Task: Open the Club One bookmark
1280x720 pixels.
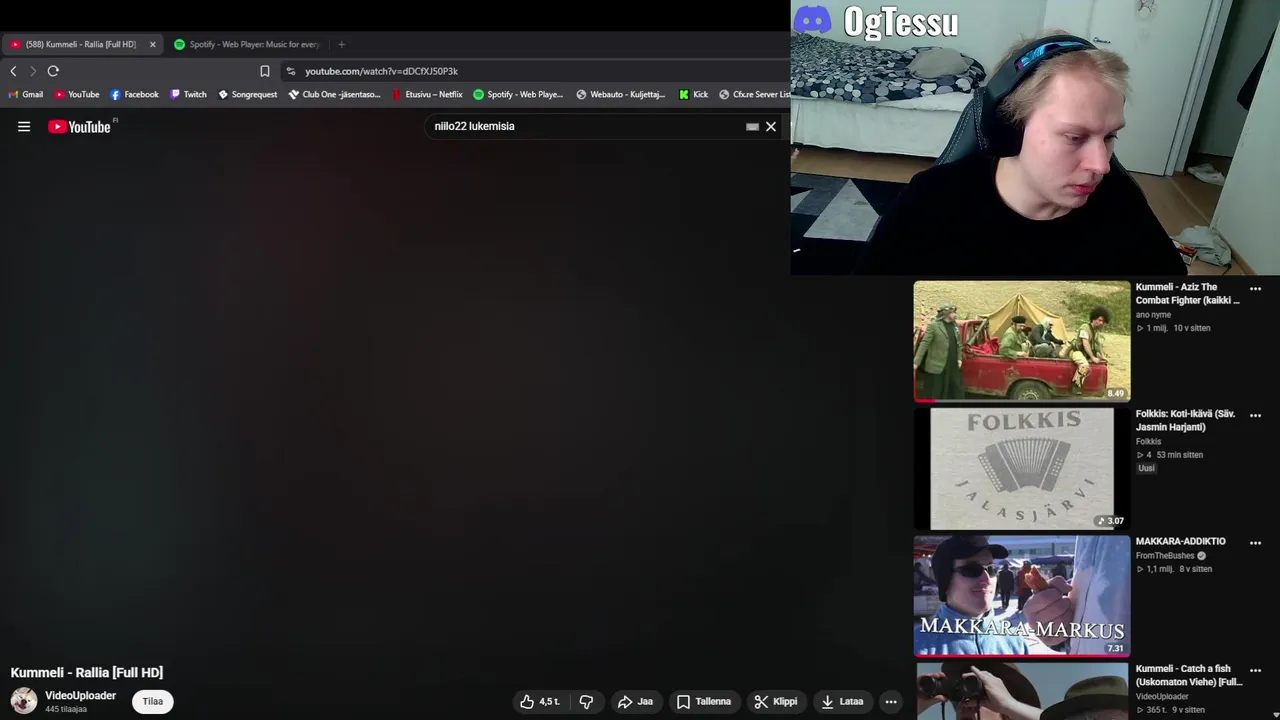Action: pyautogui.click(x=335, y=95)
